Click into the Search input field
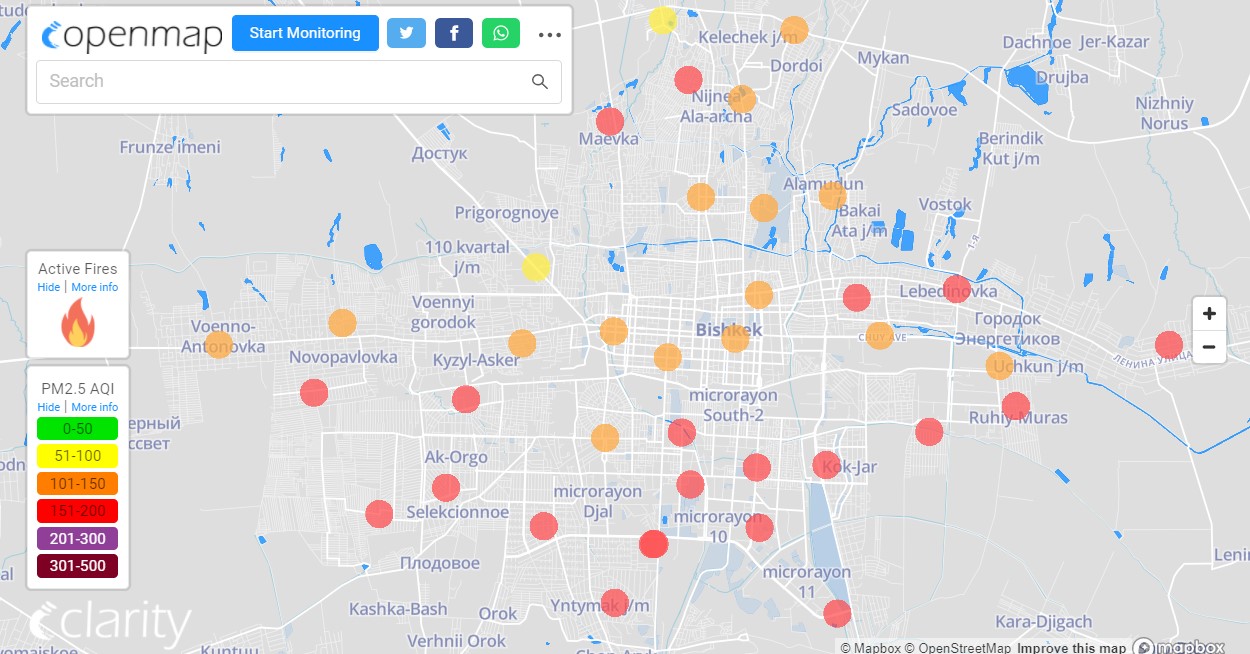Image resolution: width=1250 pixels, height=654 pixels. click(280, 82)
